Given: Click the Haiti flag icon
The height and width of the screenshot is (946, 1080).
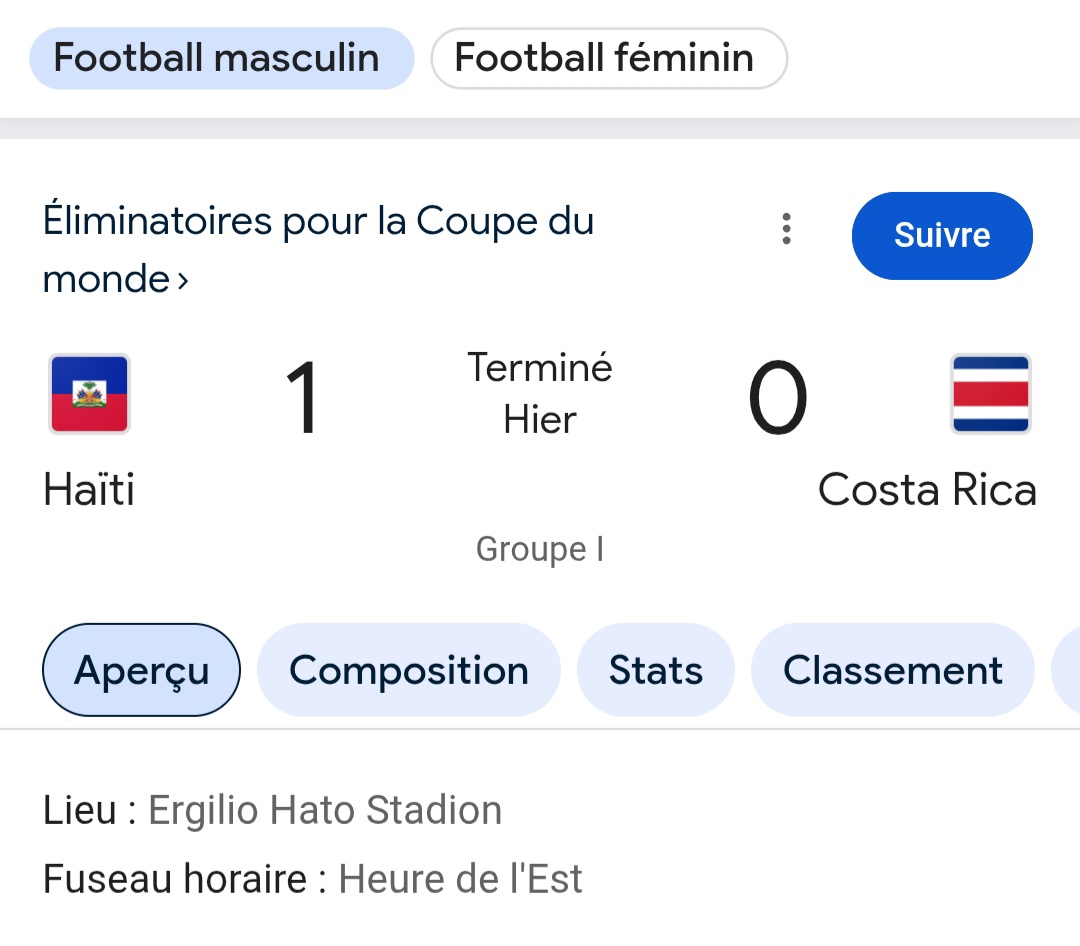Looking at the screenshot, I should (90, 394).
